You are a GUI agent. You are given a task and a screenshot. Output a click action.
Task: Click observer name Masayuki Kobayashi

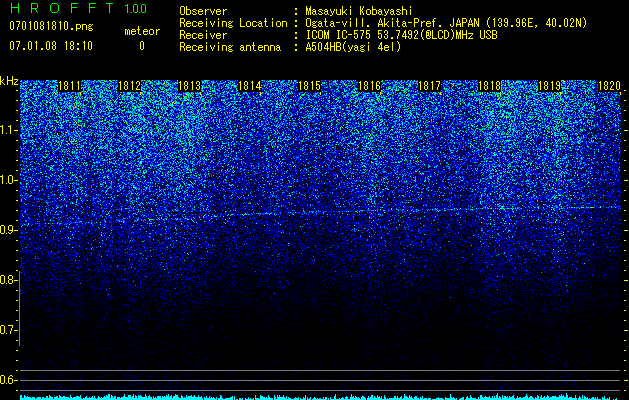pos(359,11)
